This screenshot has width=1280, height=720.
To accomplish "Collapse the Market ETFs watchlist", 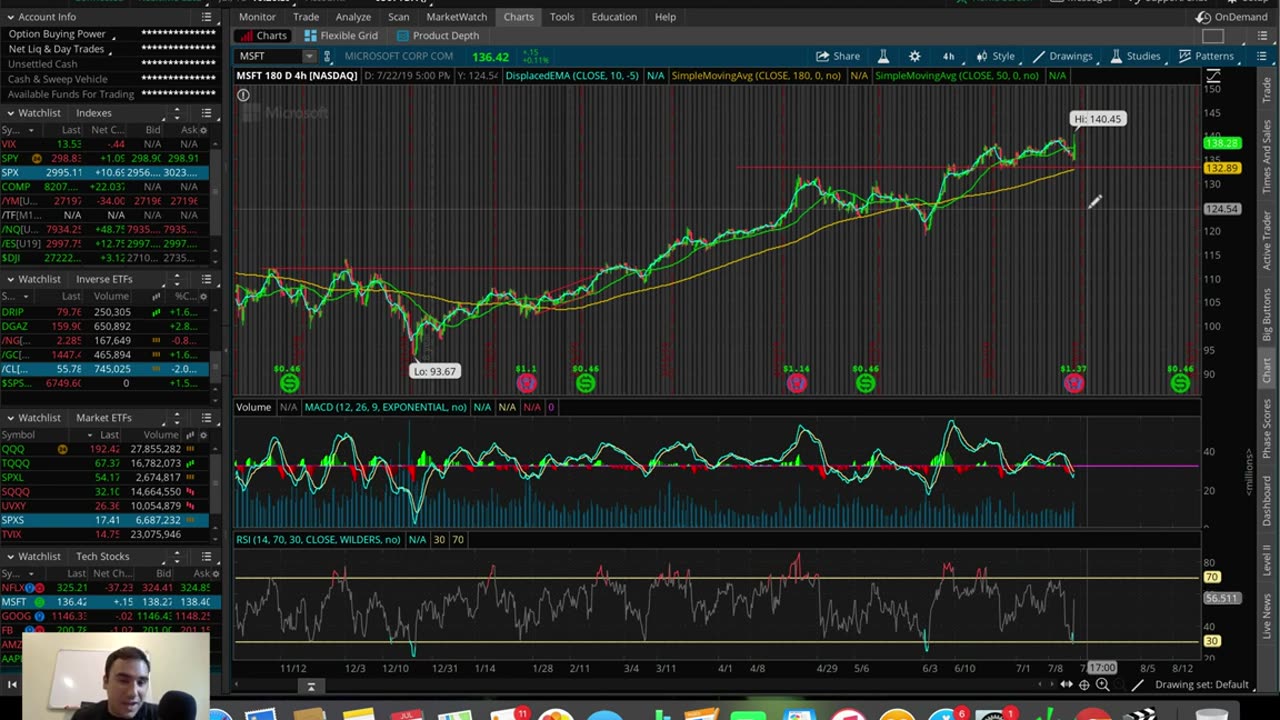I will coord(10,418).
